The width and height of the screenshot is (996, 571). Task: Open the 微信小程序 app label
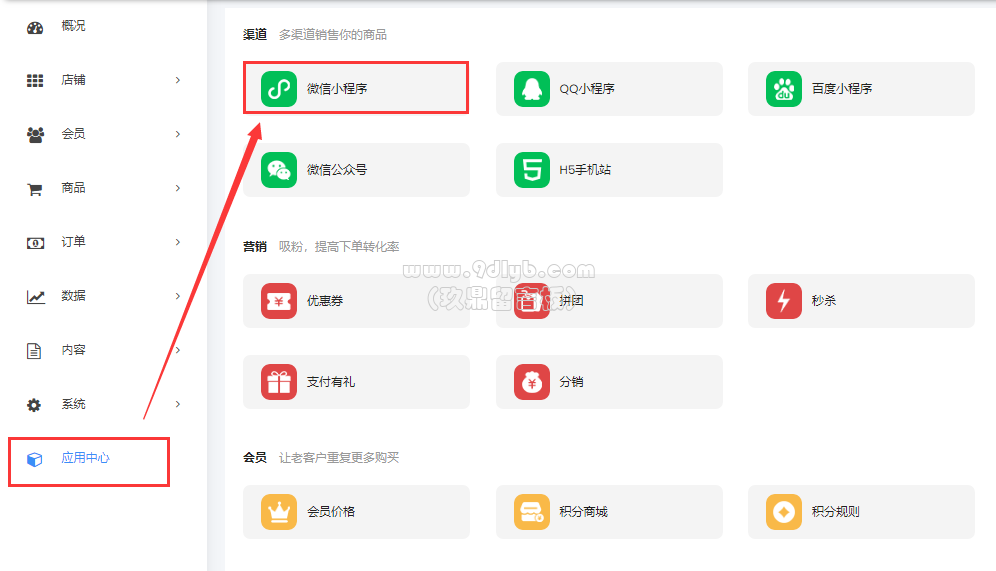[x=337, y=89]
